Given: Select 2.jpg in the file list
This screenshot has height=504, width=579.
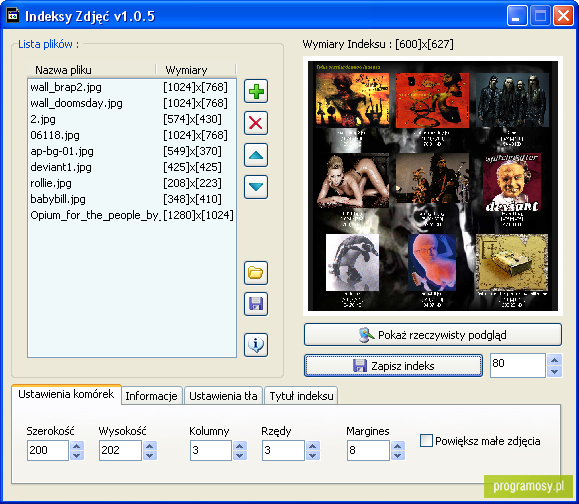Looking at the screenshot, I should coord(131,119).
